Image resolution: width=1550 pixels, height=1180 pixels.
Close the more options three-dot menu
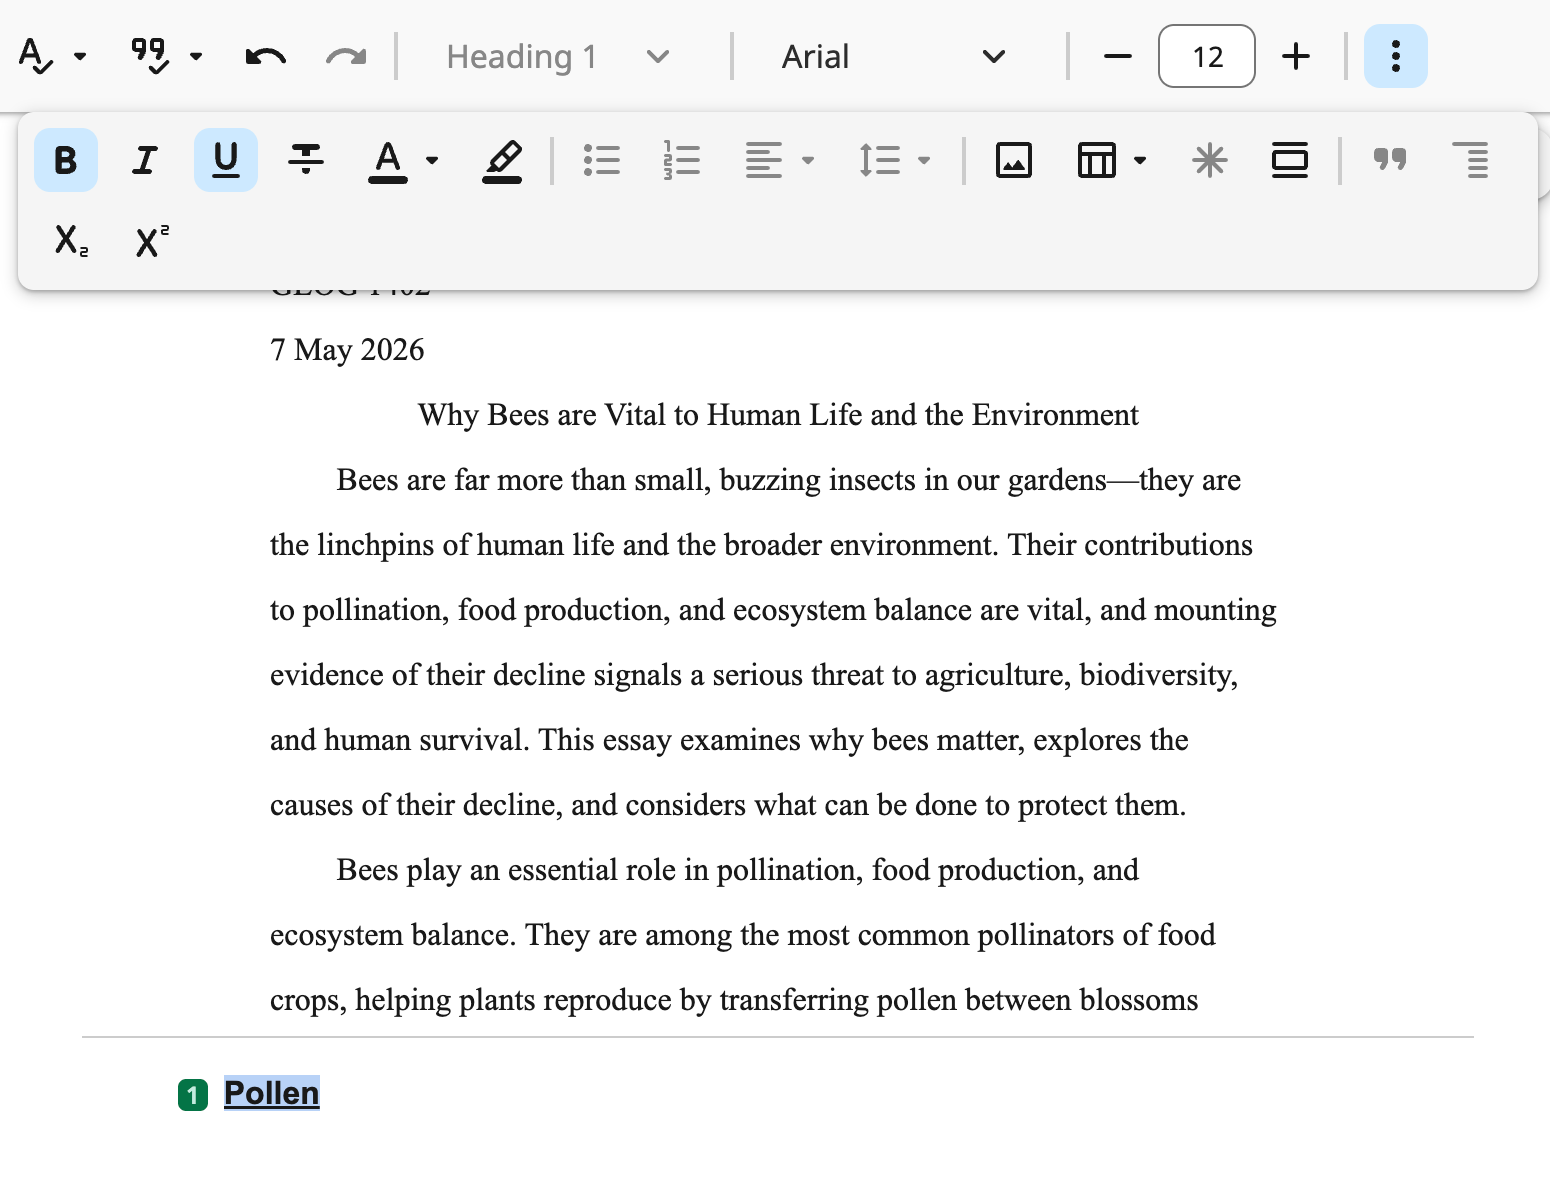click(1396, 56)
